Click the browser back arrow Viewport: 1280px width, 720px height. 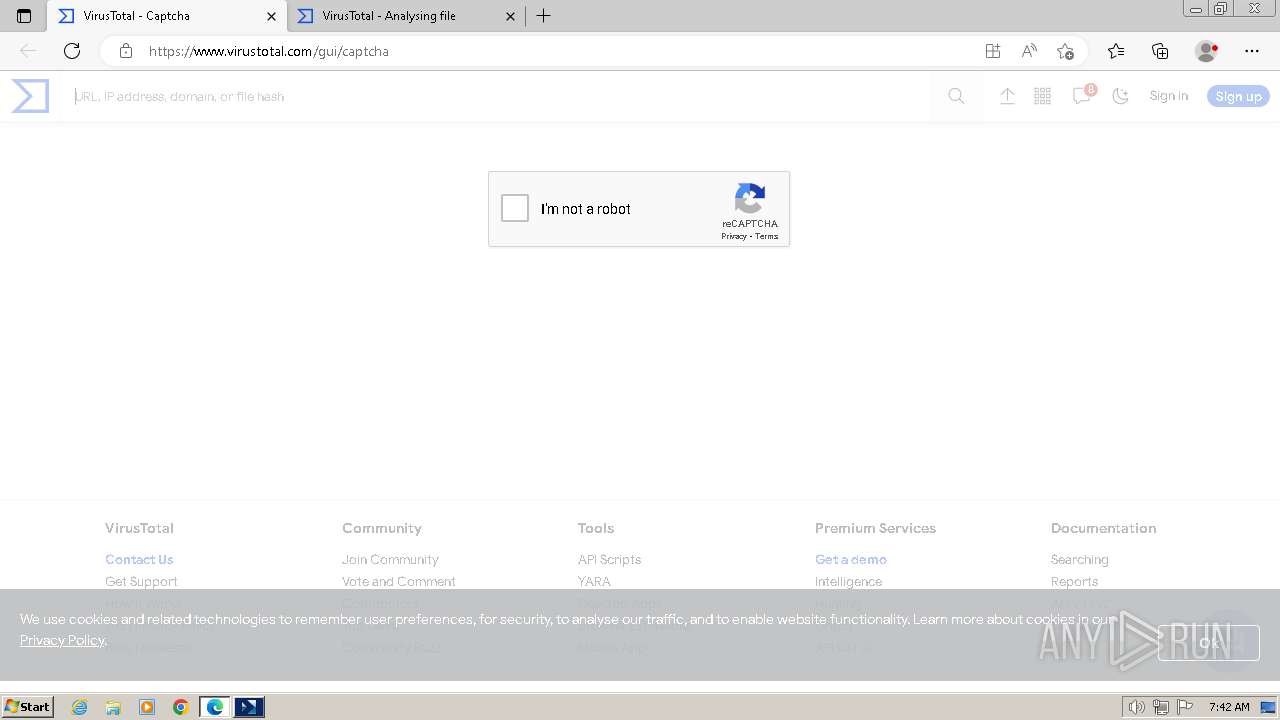click(x=28, y=51)
